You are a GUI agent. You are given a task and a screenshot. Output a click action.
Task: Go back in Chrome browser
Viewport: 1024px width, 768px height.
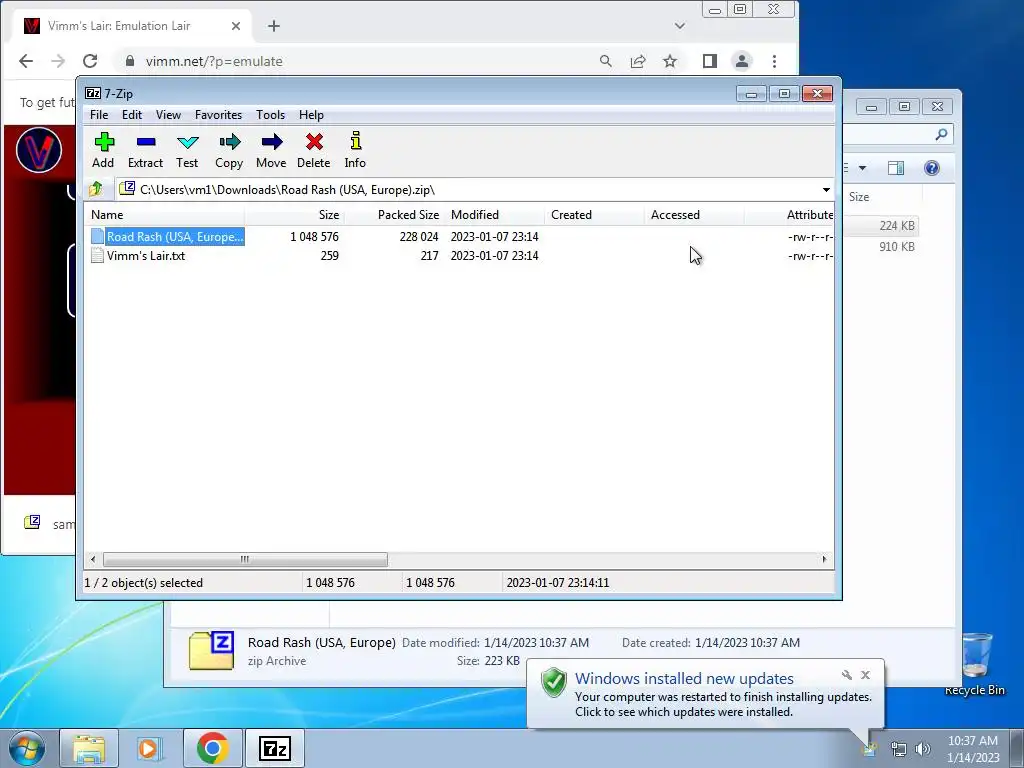point(26,61)
